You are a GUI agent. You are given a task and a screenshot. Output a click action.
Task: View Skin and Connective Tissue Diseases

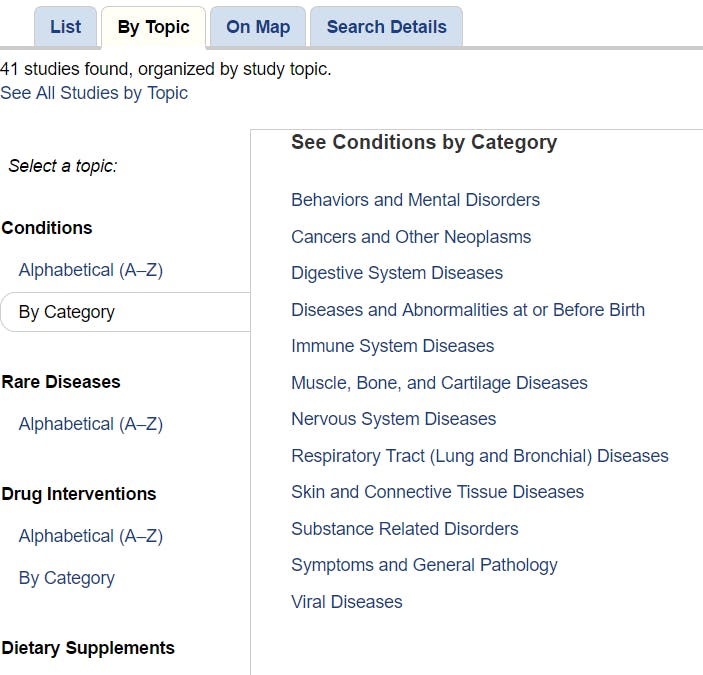point(437,492)
